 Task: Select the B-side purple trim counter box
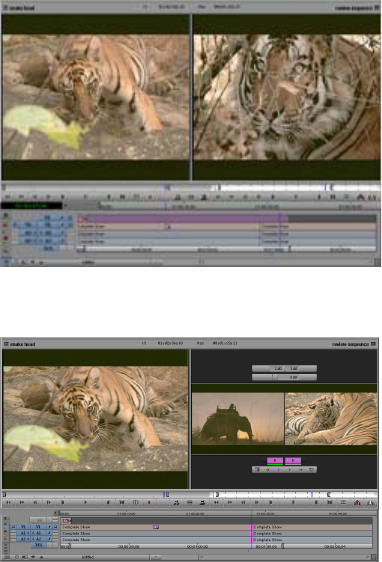(x=293, y=461)
